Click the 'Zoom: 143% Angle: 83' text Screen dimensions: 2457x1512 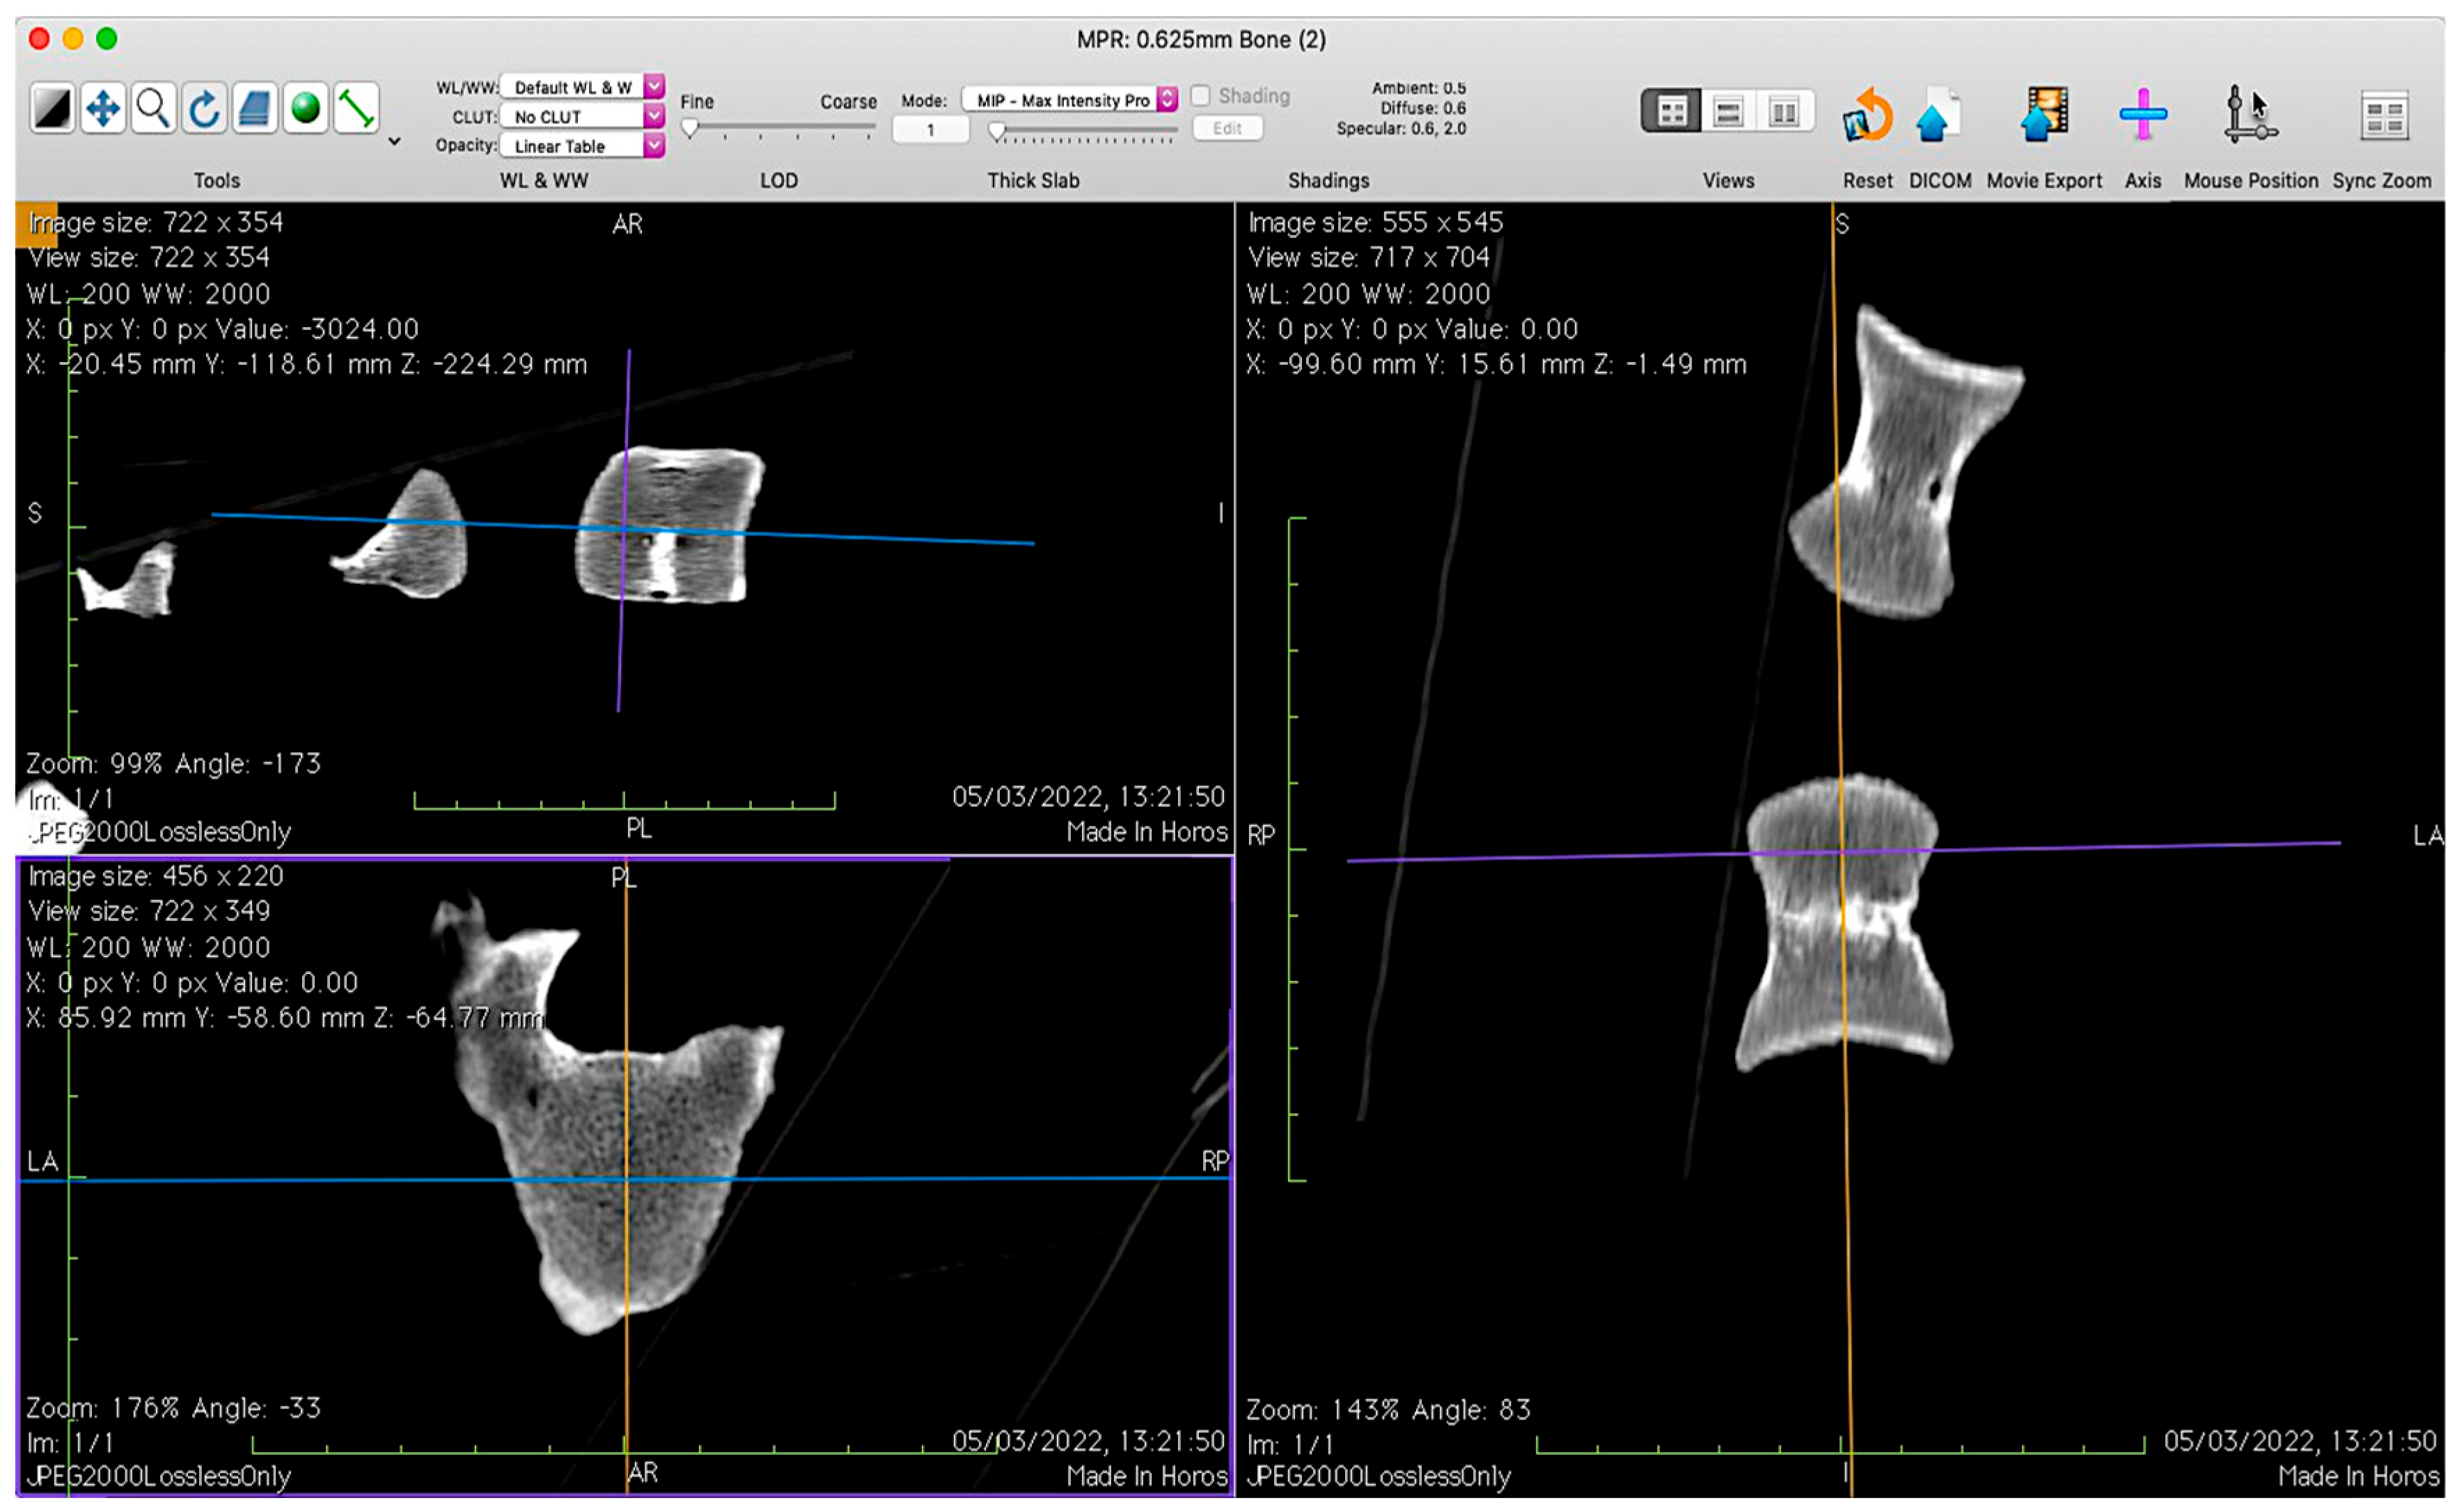point(1388,1410)
